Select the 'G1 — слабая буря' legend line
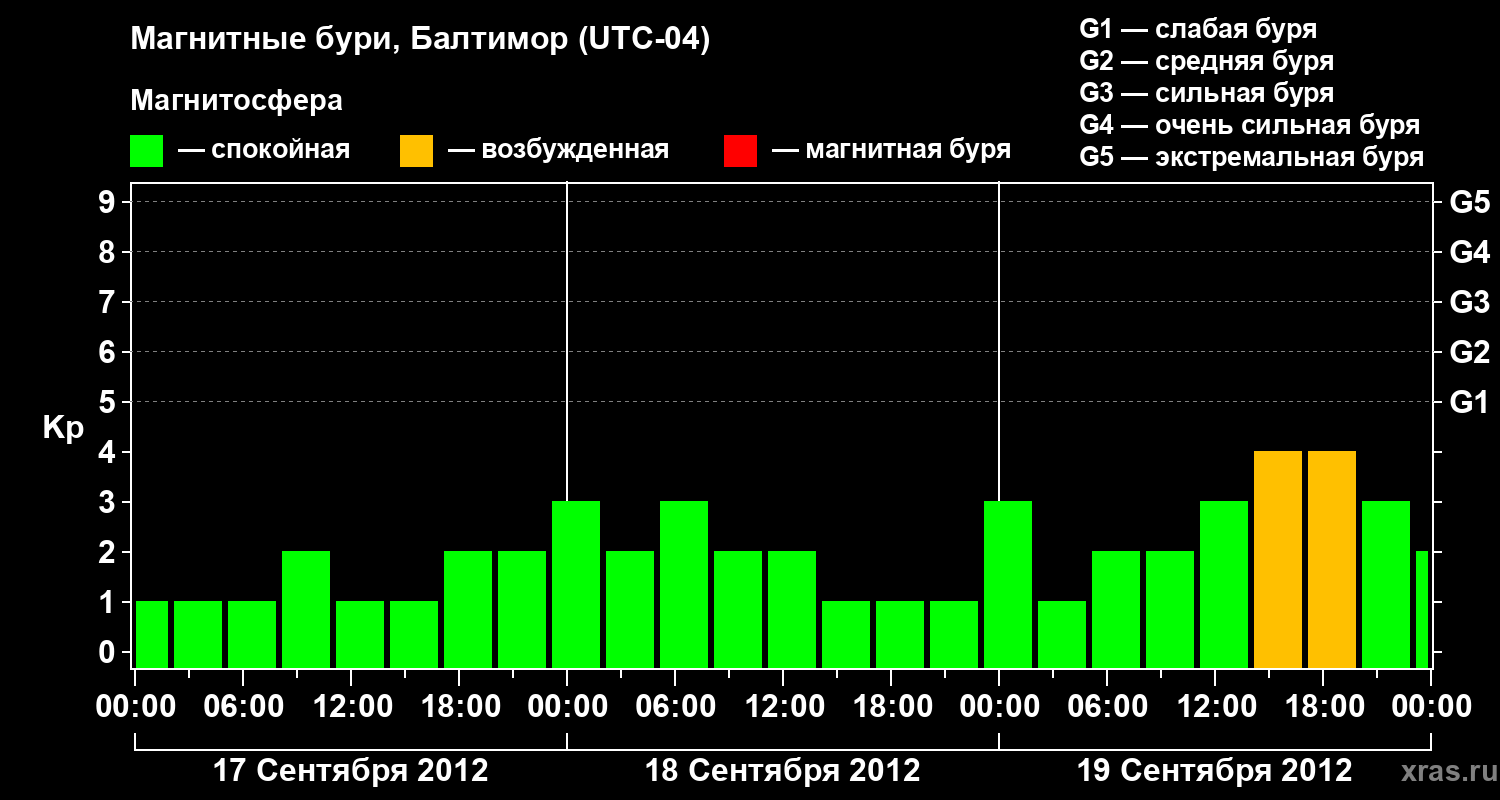Viewport: 1500px width, 800px height. pyautogui.click(x=1198, y=29)
